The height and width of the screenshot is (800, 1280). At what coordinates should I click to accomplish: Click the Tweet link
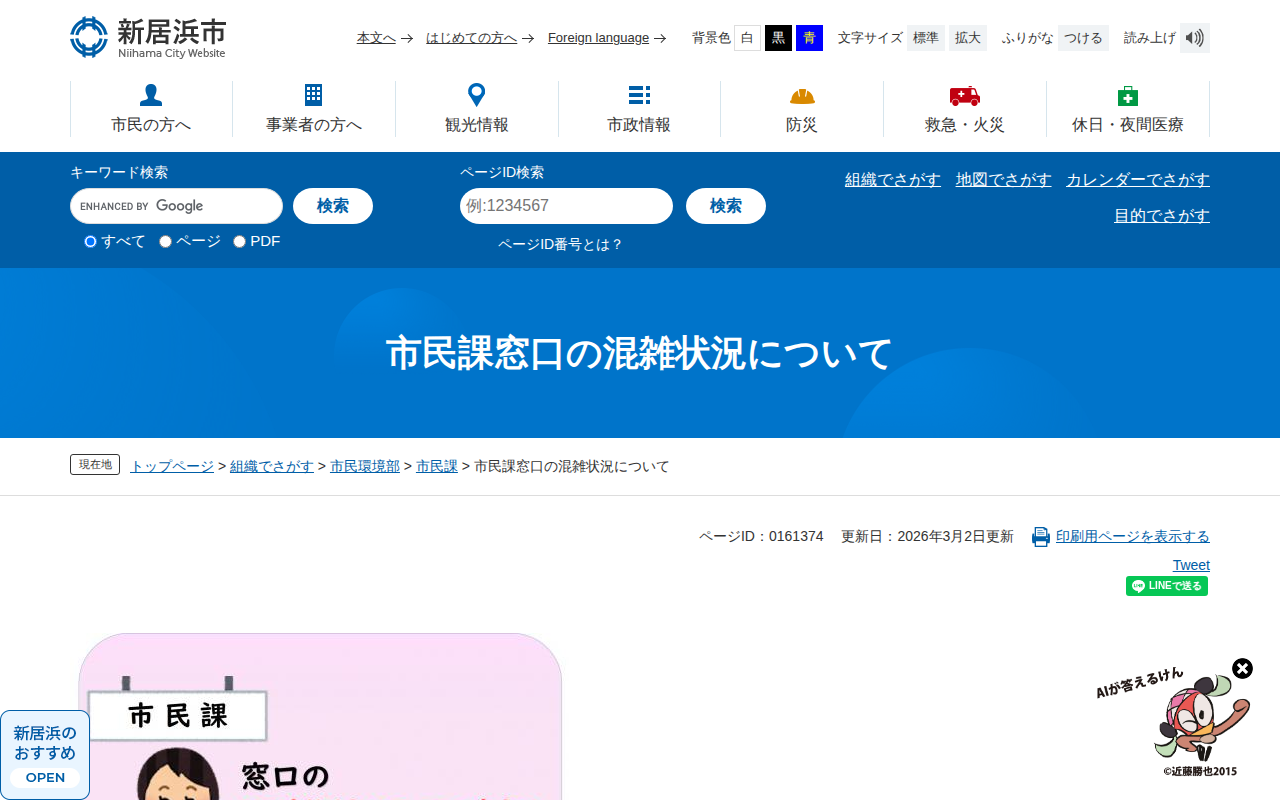(1191, 565)
